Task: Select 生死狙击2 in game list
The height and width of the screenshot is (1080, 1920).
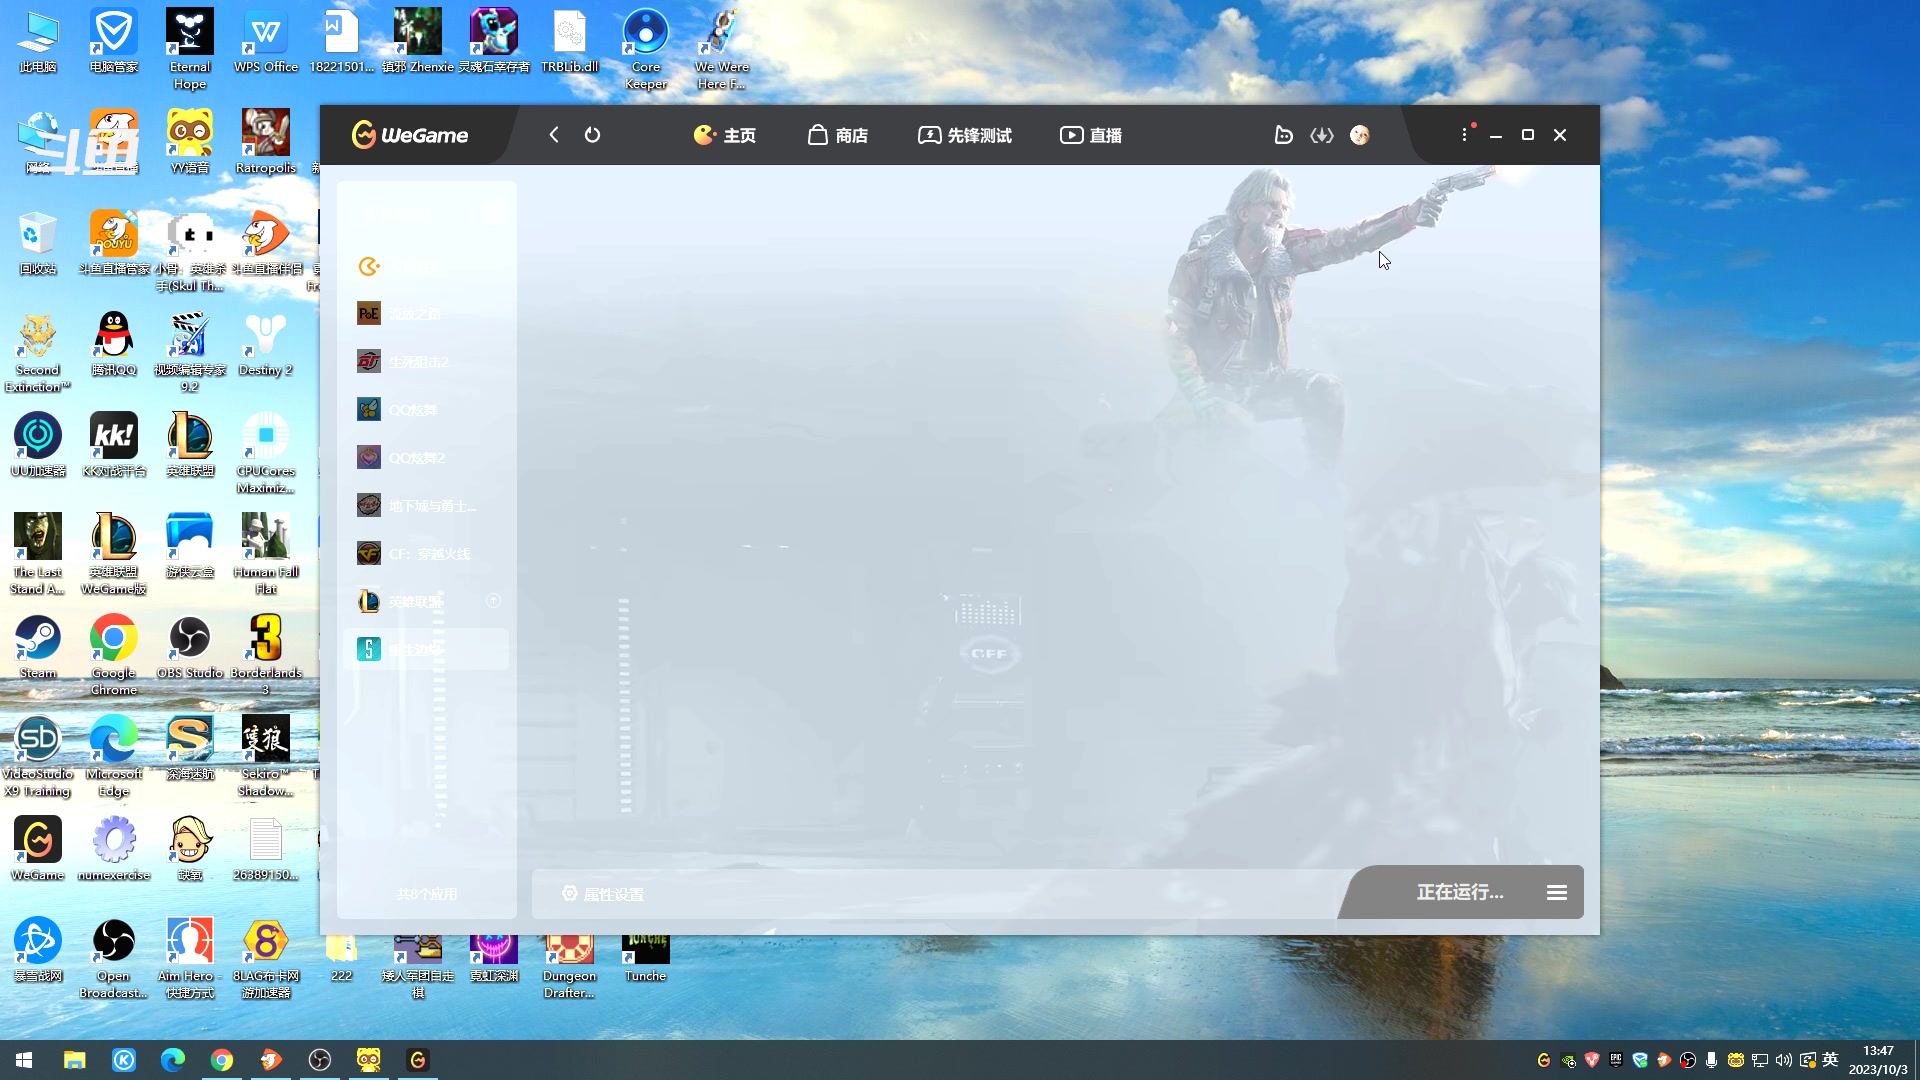Action: (x=425, y=362)
